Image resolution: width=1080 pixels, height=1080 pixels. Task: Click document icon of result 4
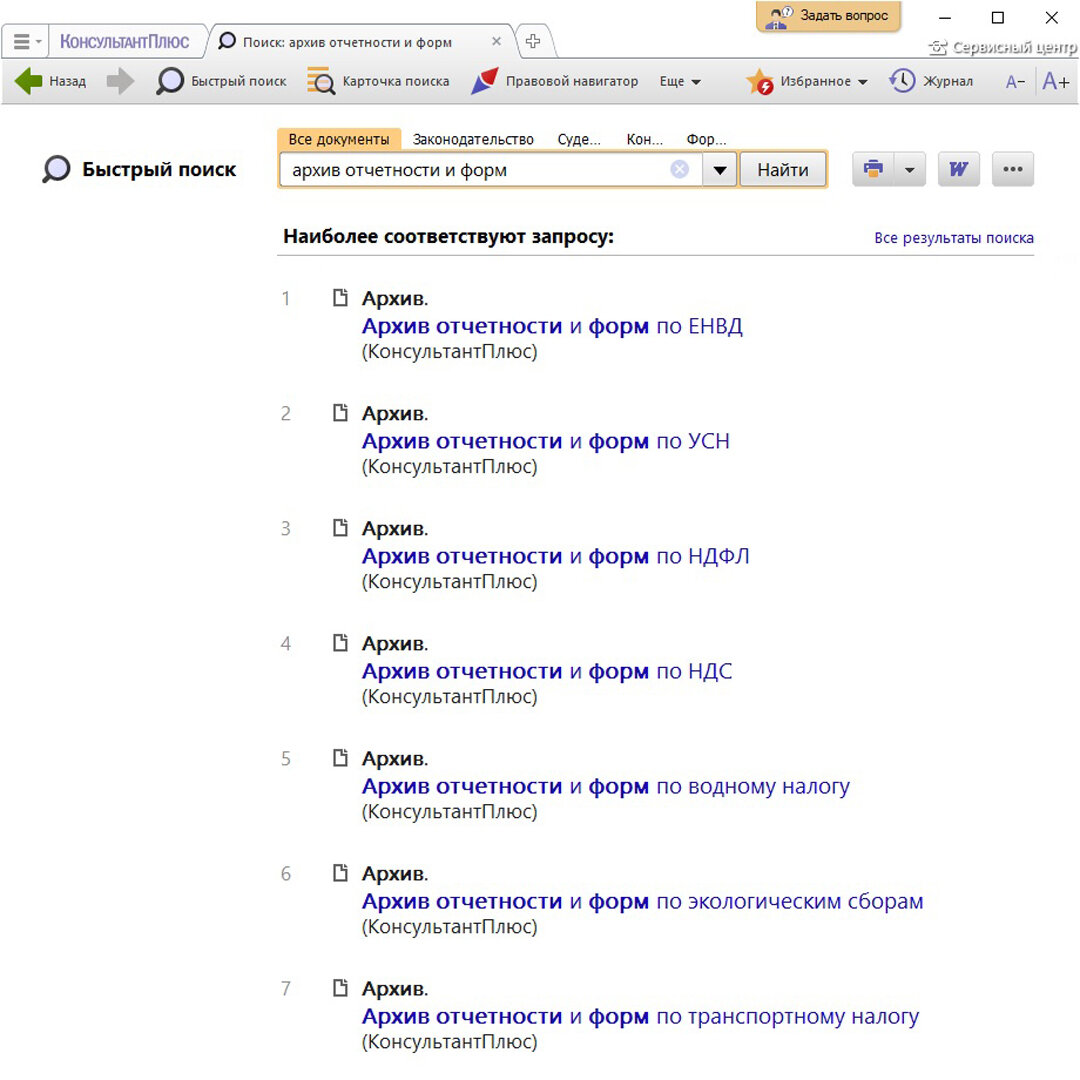pos(340,643)
